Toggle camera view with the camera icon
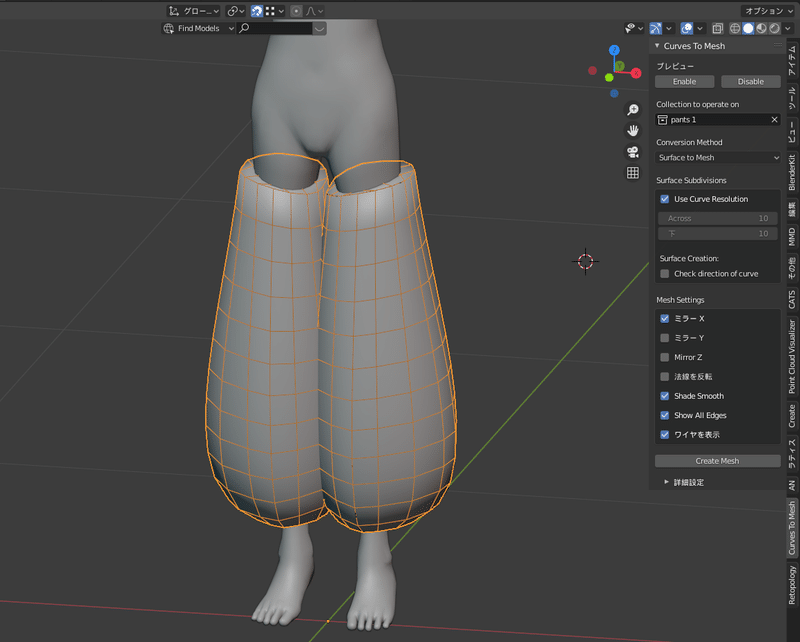Viewport: 800px width, 642px height. (x=633, y=152)
